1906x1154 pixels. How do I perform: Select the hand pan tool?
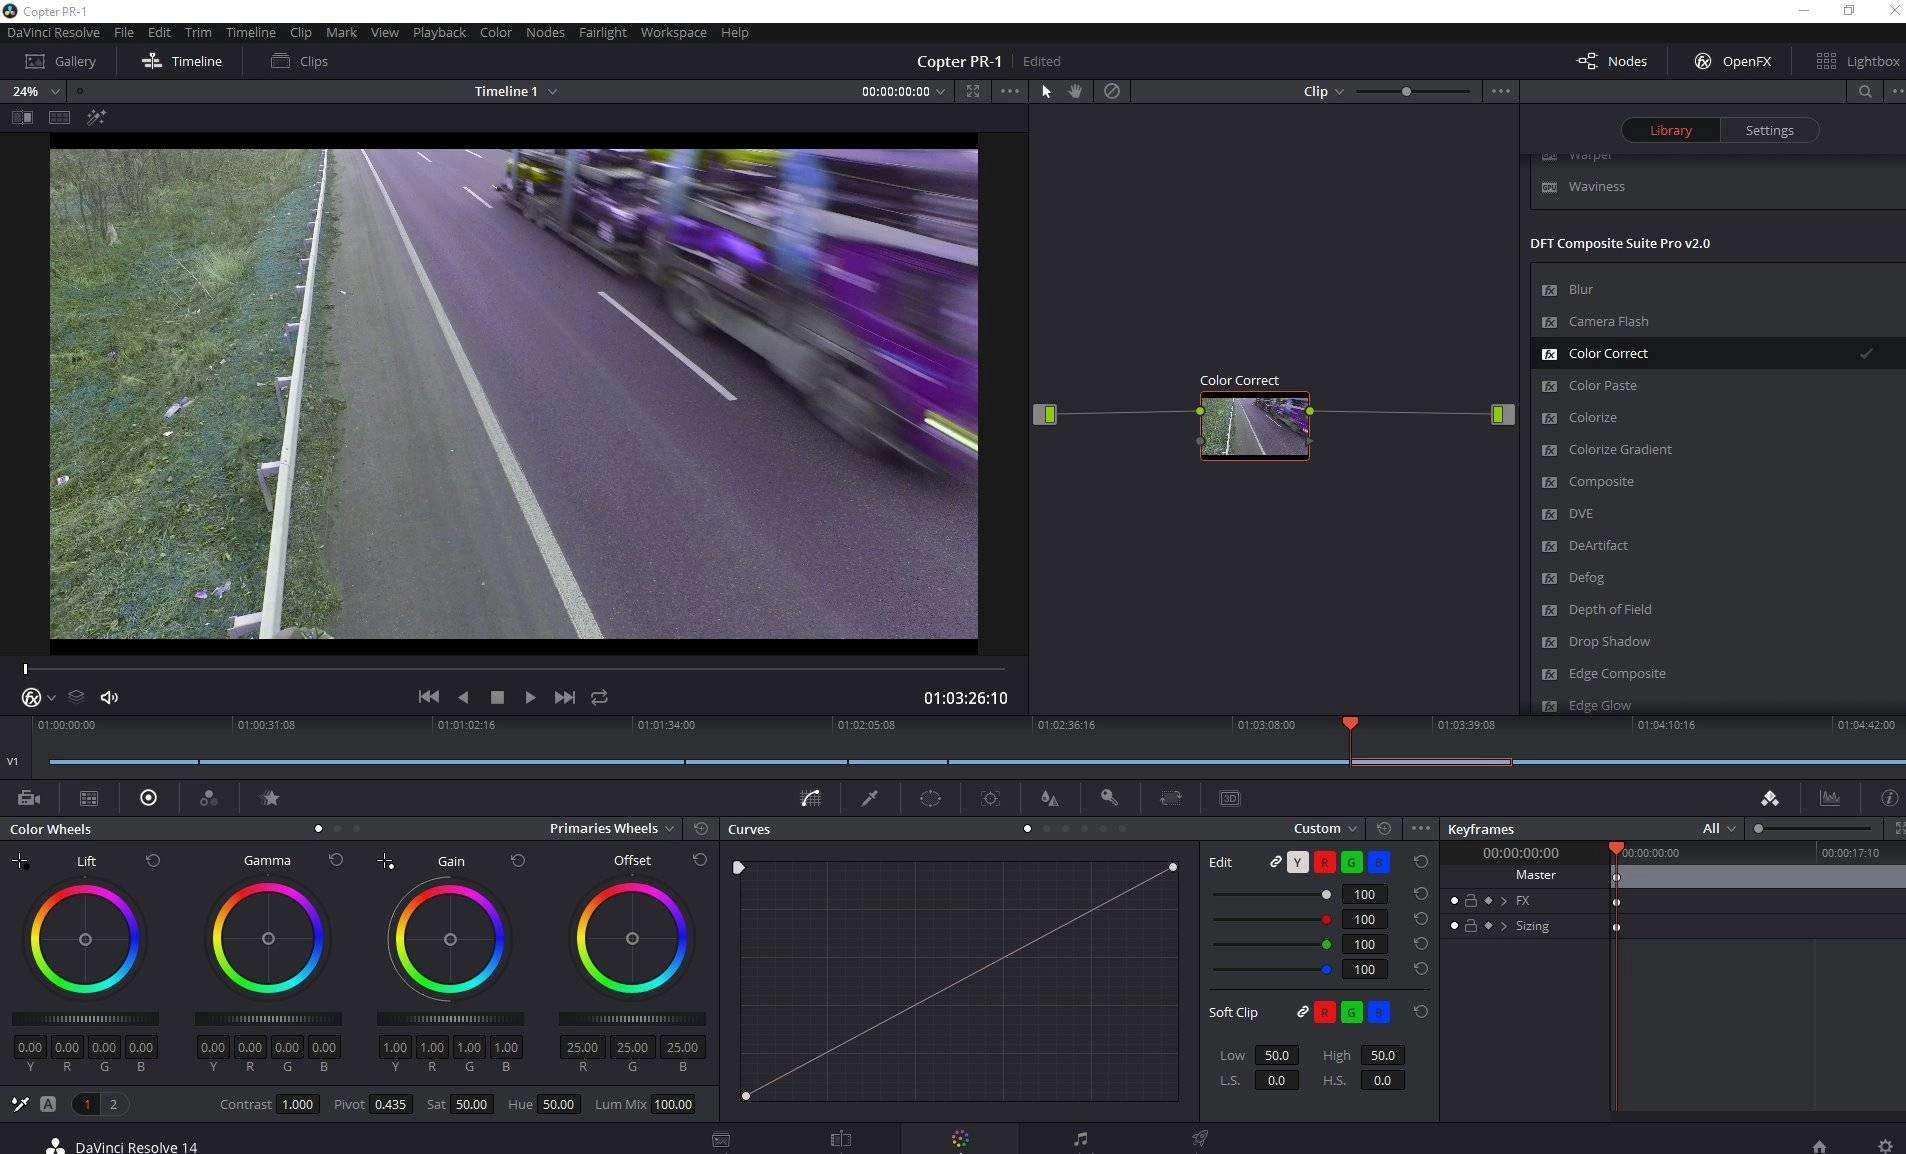(1076, 91)
